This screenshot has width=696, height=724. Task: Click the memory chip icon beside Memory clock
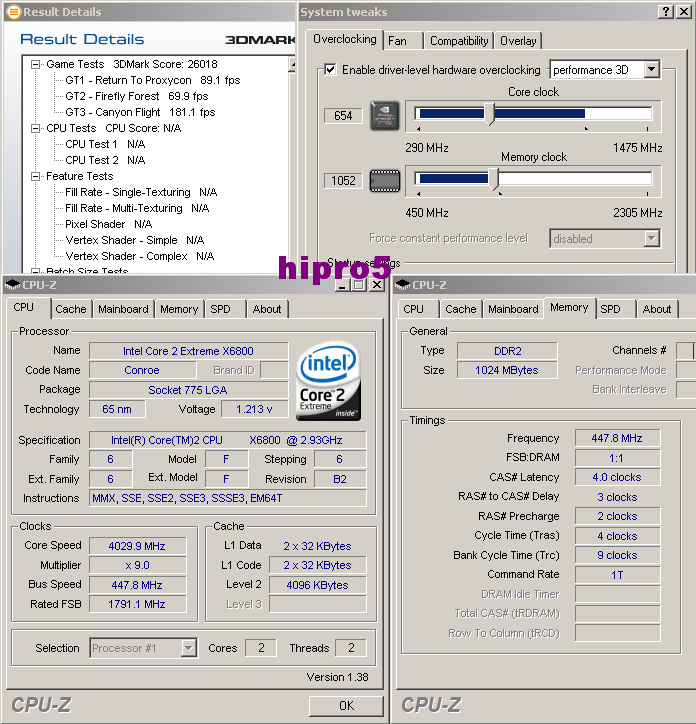(385, 181)
